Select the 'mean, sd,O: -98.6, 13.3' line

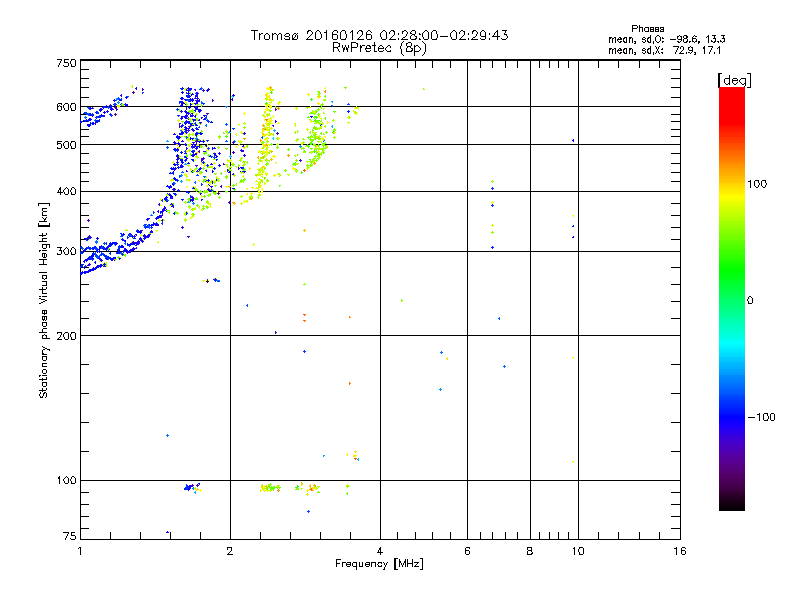pos(666,39)
